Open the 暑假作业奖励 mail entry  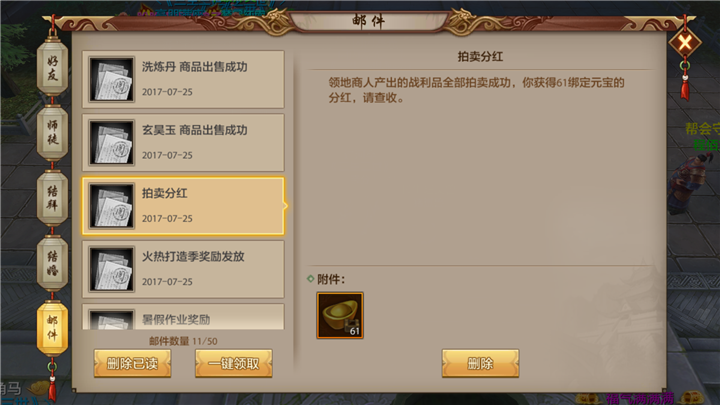(183, 316)
